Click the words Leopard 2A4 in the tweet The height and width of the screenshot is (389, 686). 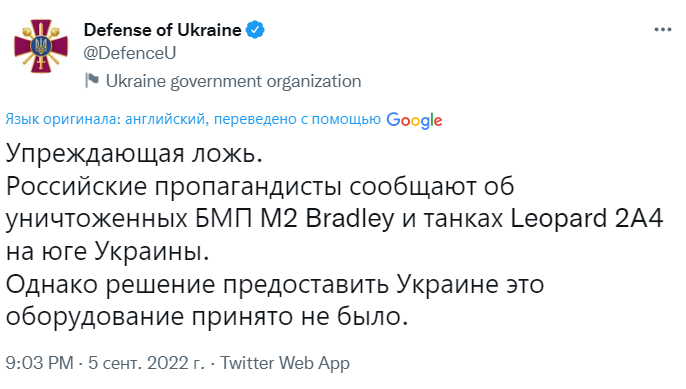[587, 218]
